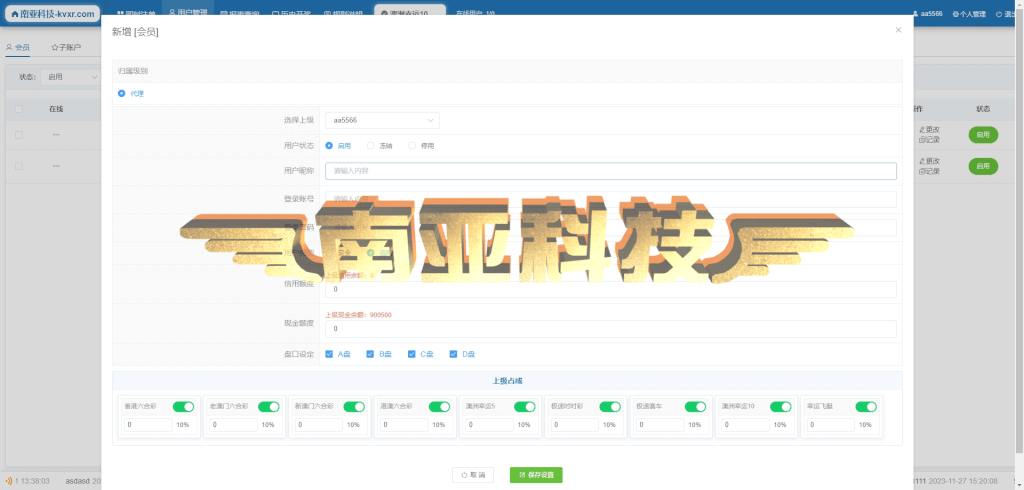Set 用户状态 to 冻结
Screen dimensions: 1024x490
click(371, 146)
